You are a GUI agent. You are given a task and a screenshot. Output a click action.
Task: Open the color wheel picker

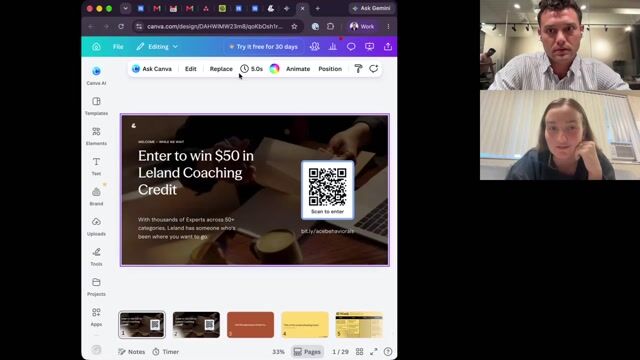point(274,69)
